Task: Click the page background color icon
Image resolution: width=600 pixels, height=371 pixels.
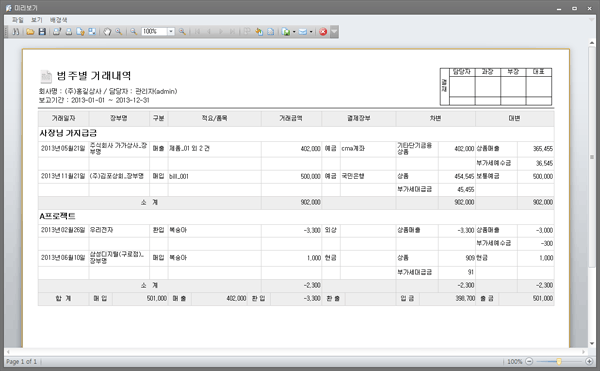Action: pos(259,32)
